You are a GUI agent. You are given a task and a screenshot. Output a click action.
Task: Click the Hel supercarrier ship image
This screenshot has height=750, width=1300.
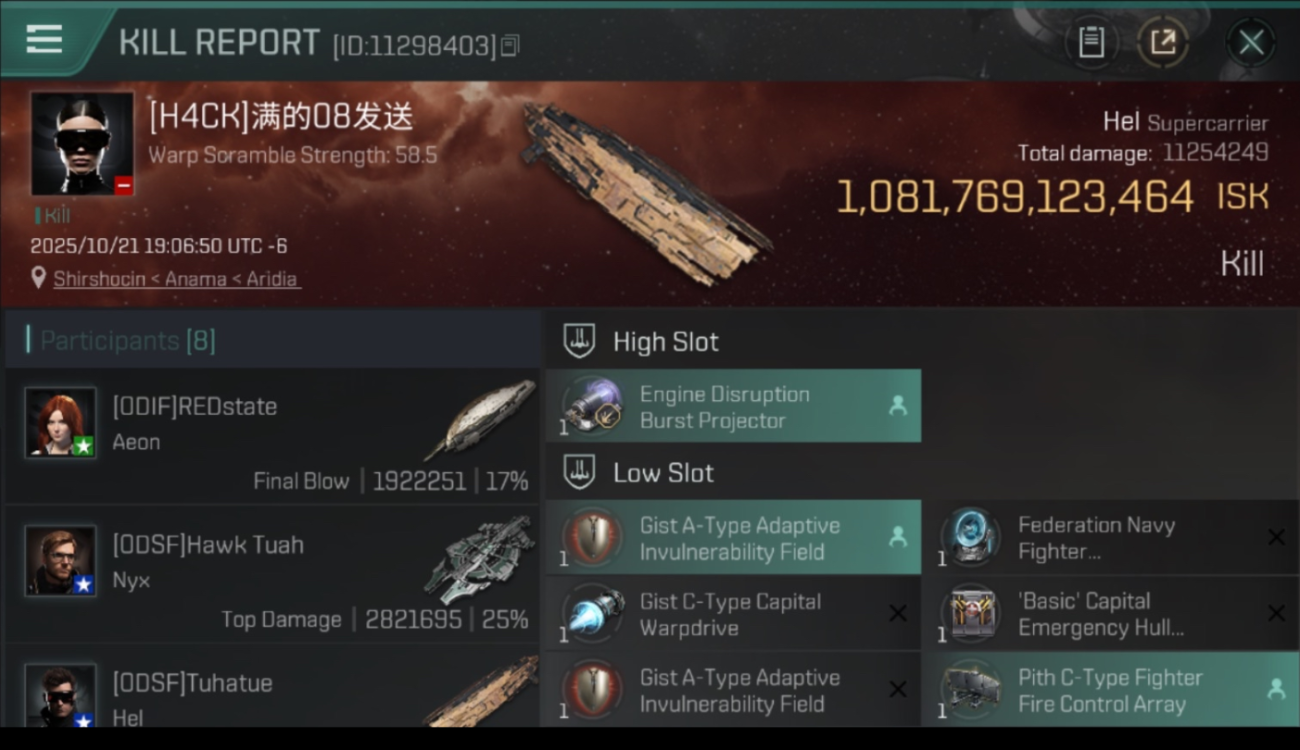click(x=643, y=192)
